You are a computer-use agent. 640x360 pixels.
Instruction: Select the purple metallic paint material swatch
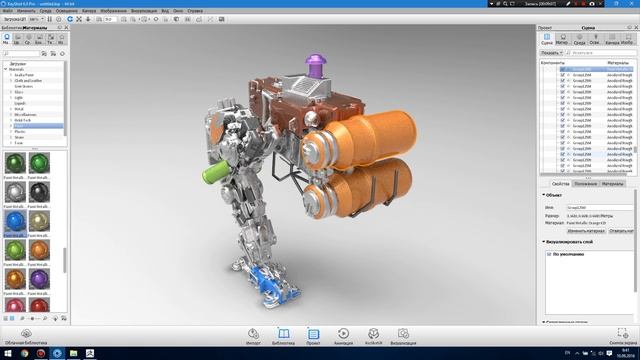coord(39,279)
